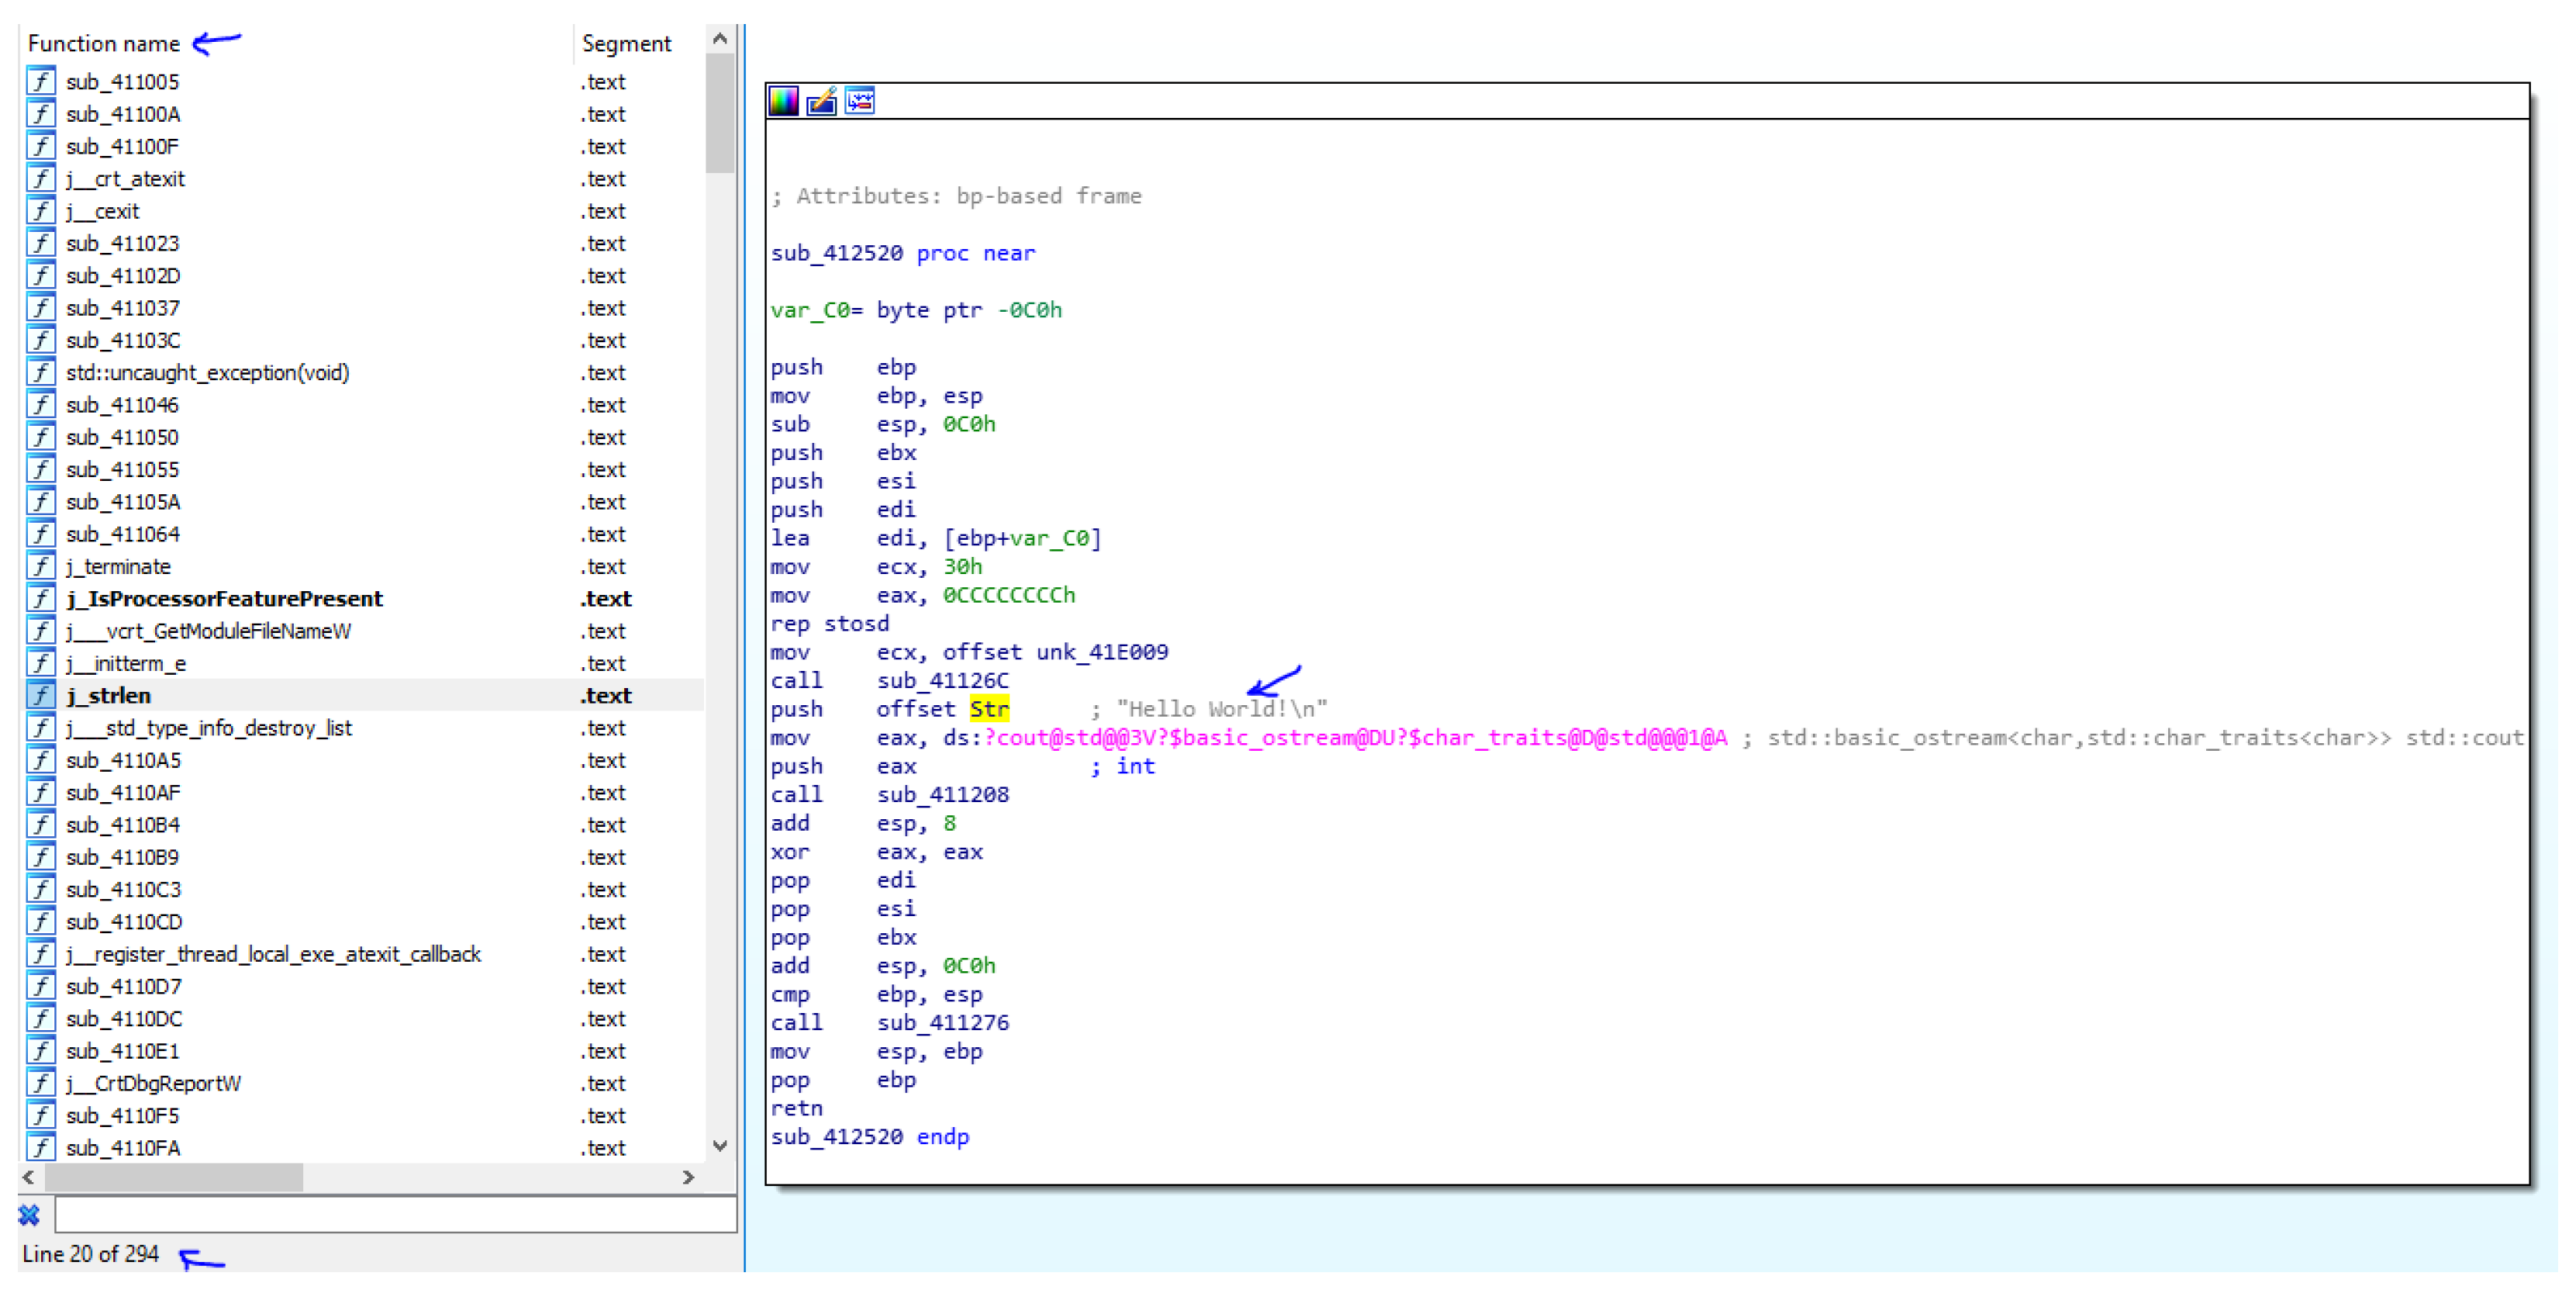The height and width of the screenshot is (1297, 2576).
Task: Click the horizontal scrollbar right arrow
Action: tap(688, 1177)
